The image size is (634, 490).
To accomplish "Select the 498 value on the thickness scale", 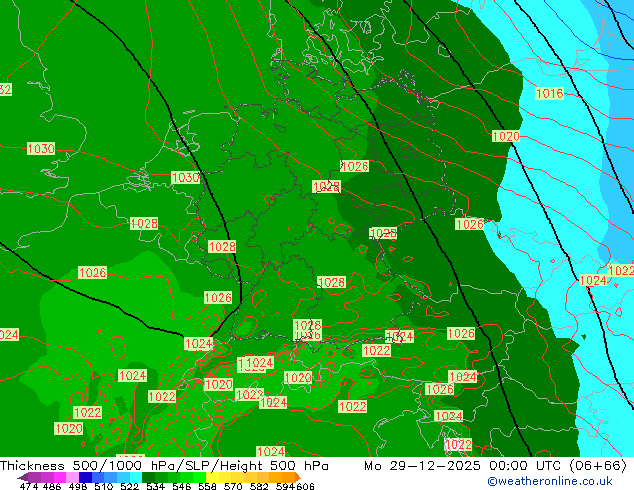I will coord(78,486).
